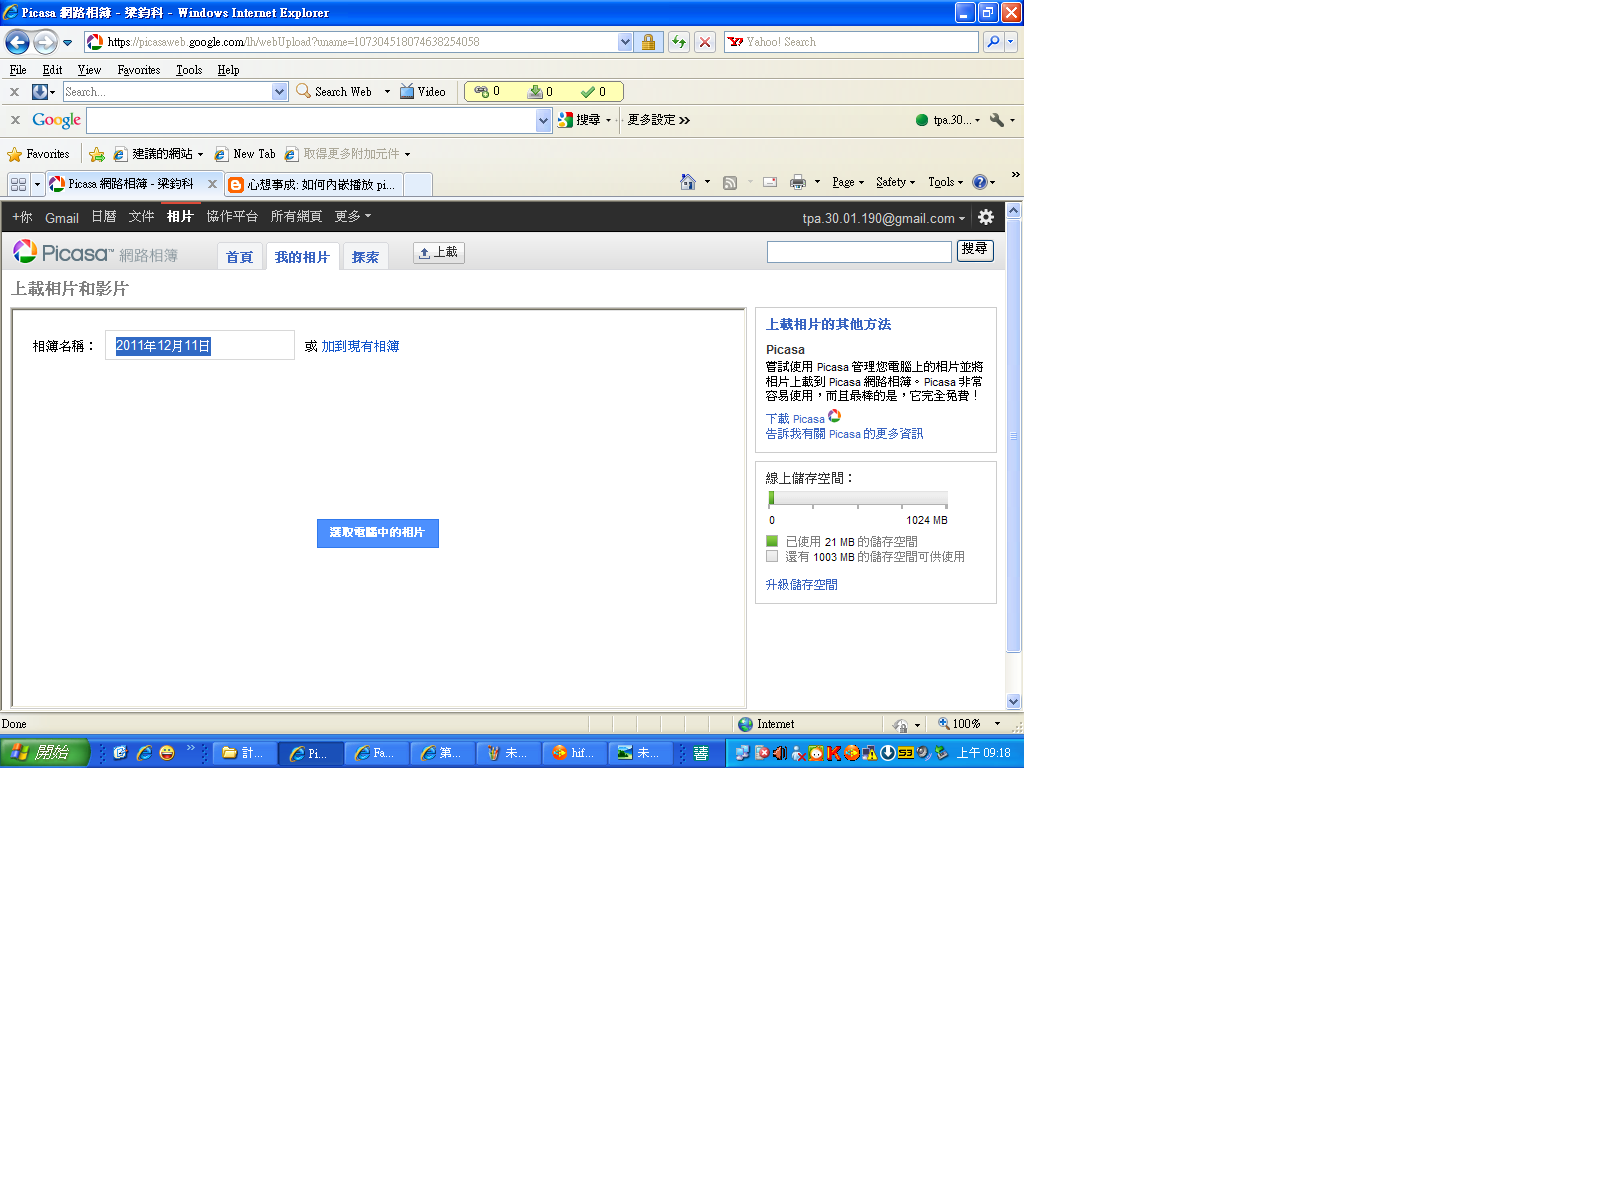Open the Gmail link in Google bar

(x=62, y=218)
